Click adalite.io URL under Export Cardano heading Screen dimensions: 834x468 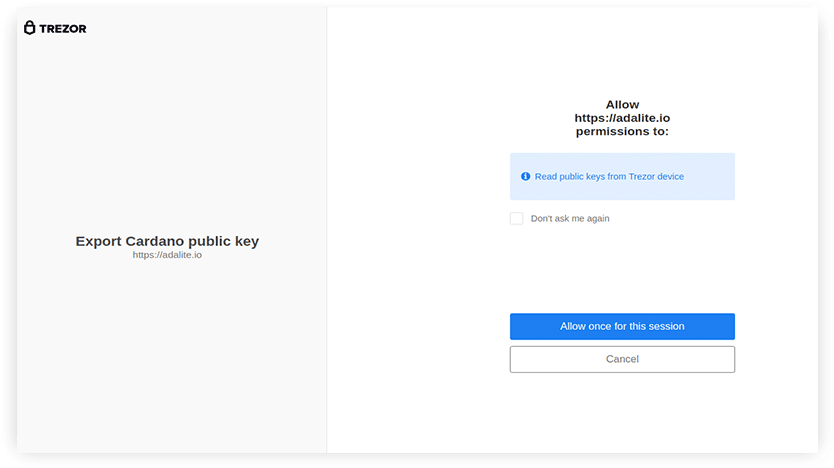(x=167, y=255)
